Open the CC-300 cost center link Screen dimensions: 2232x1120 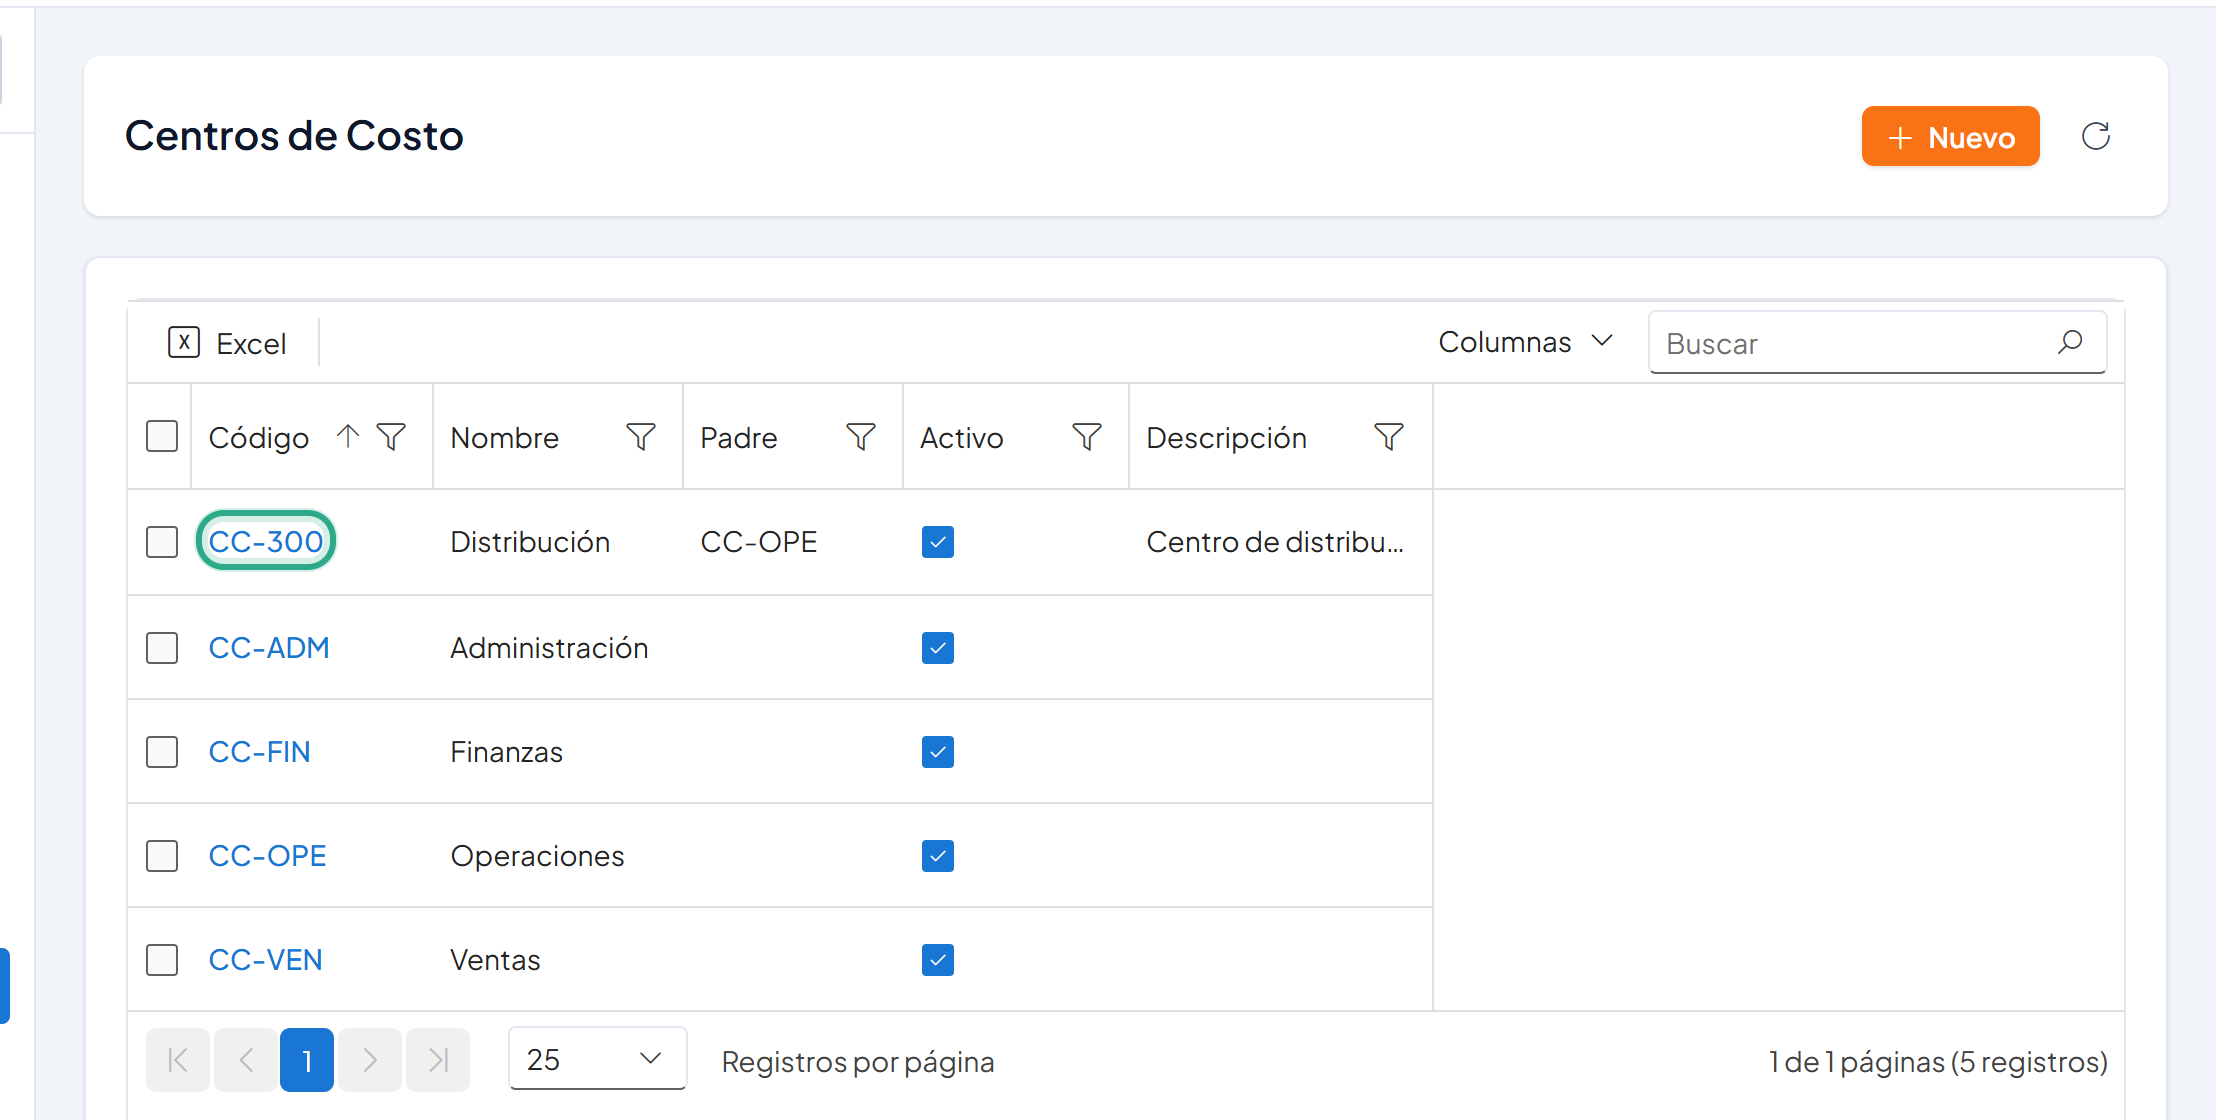[266, 541]
